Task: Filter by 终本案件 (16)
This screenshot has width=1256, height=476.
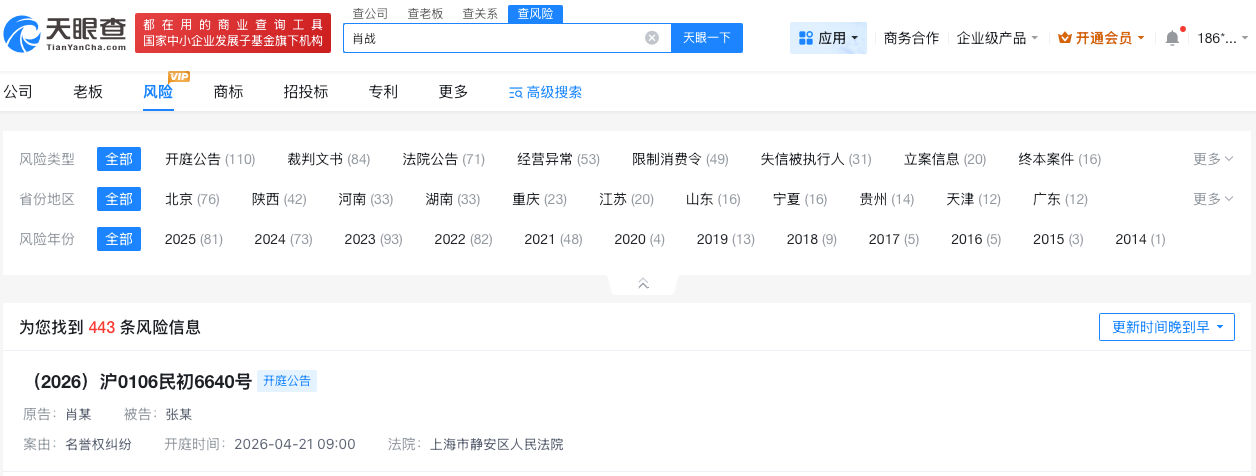Action: 1060,159
